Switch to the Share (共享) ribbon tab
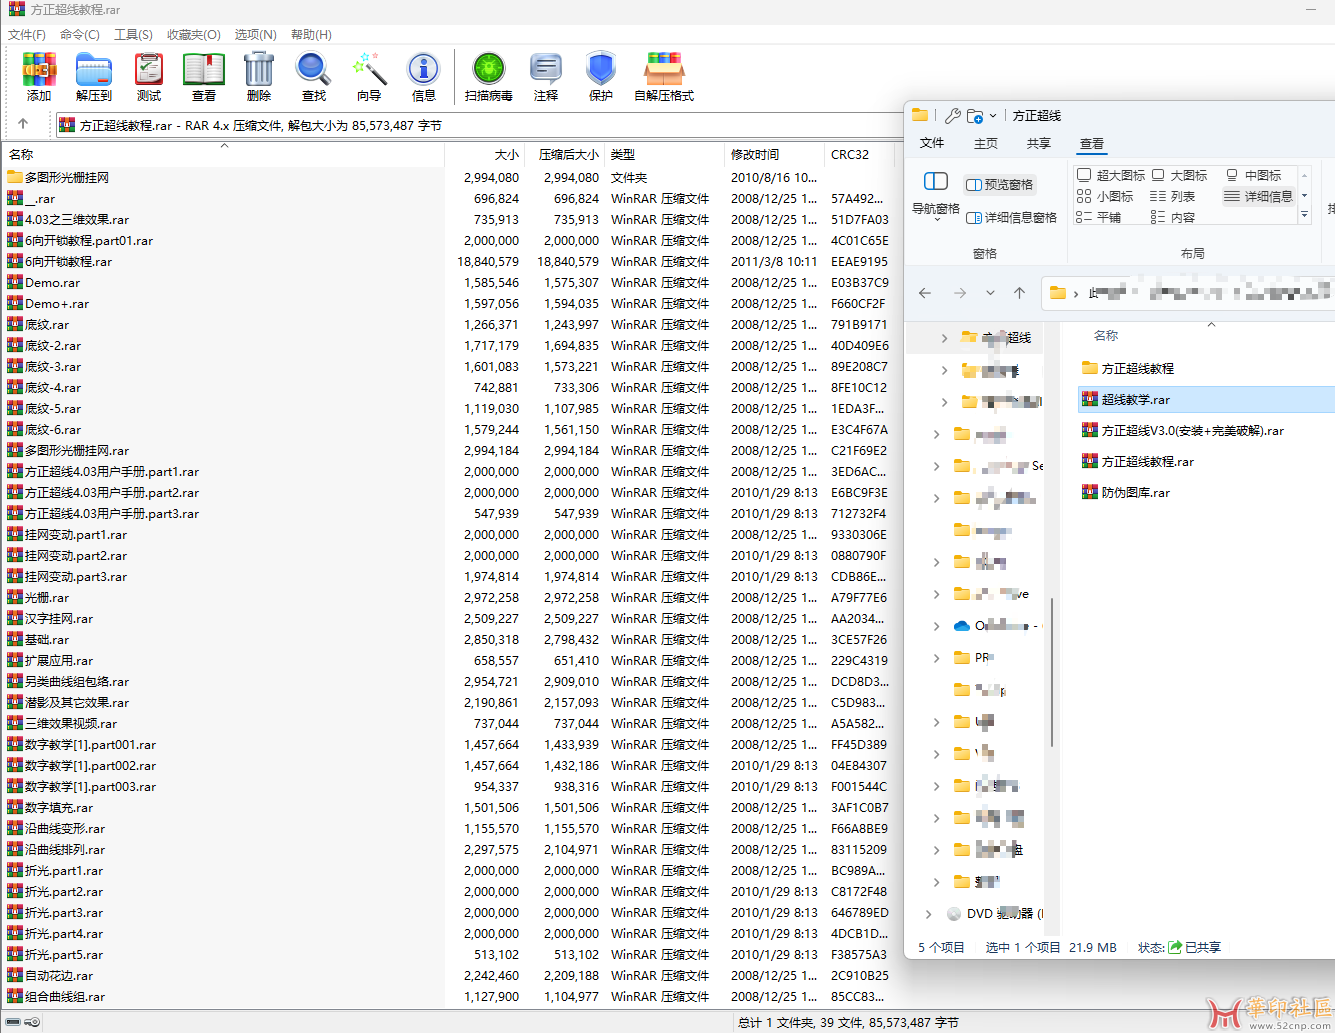The width and height of the screenshot is (1335, 1033). (1039, 143)
